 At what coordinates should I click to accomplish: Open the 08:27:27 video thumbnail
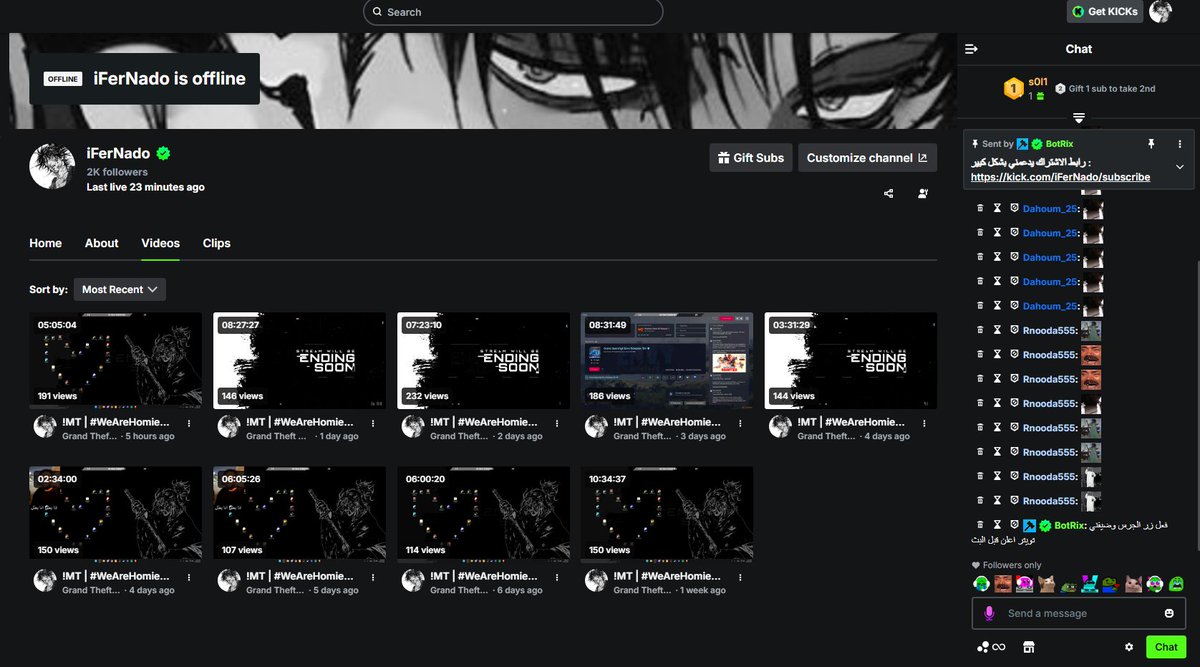click(299, 360)
